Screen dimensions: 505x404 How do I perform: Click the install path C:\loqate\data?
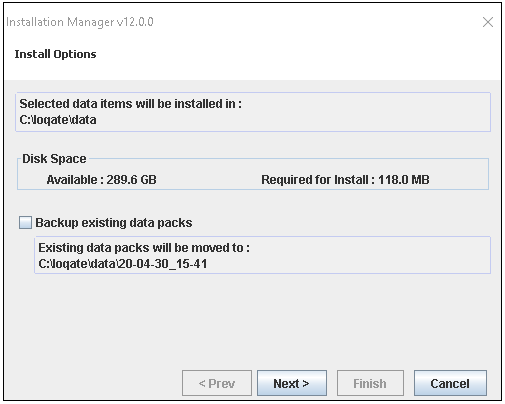[x=58, y=120]
